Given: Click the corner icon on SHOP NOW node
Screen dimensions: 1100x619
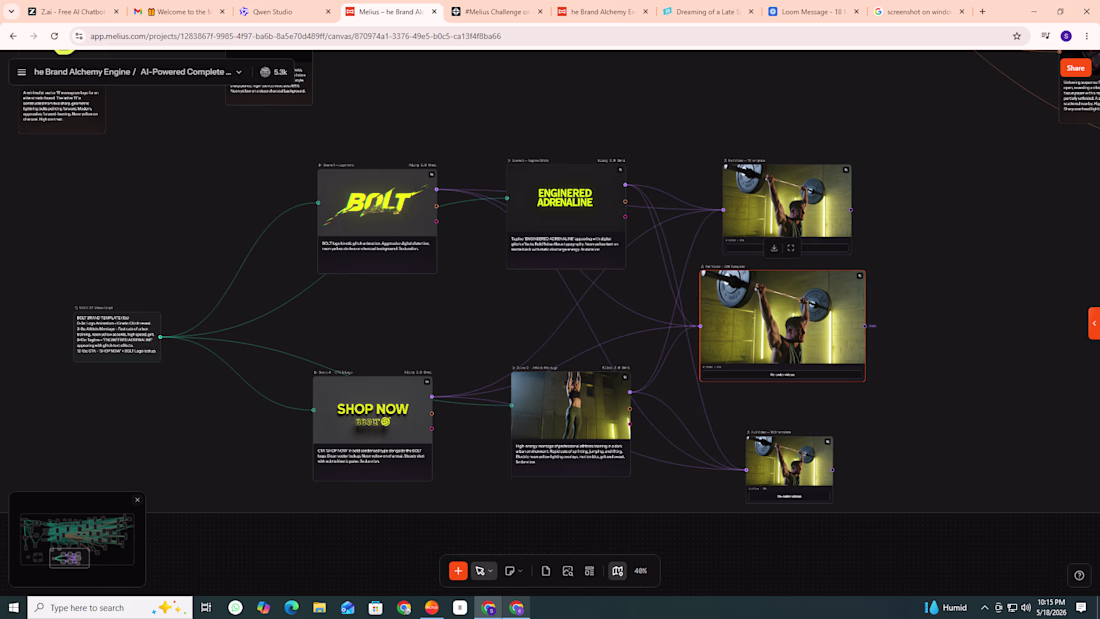Looking at the screenshot, I should [x=427, y=382].
